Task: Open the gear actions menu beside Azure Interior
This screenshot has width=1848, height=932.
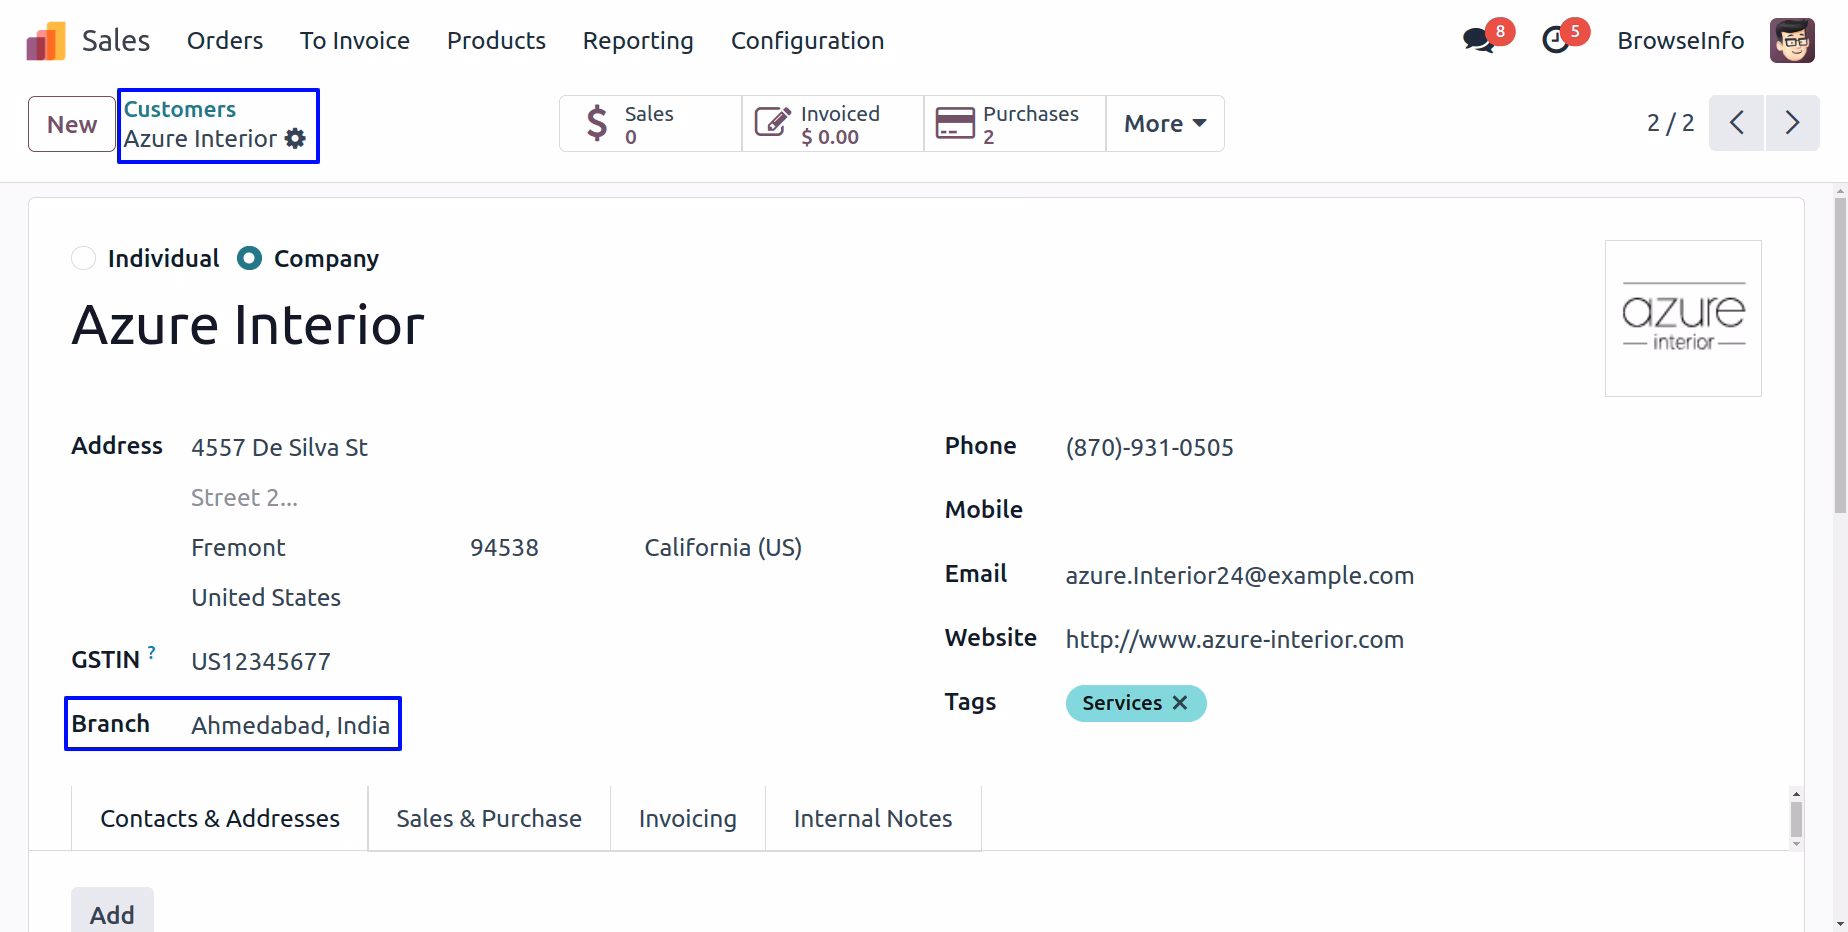Action: click(295, 139)
